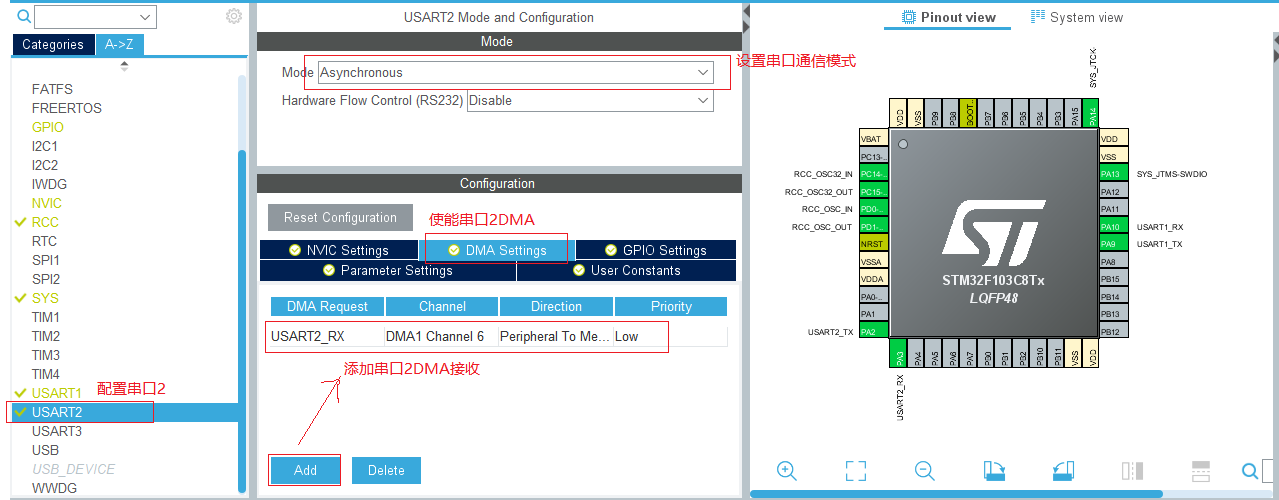Open the User Constants tab
The image size is (1279, 500).
pyautogui.click(x=627, y=270)
